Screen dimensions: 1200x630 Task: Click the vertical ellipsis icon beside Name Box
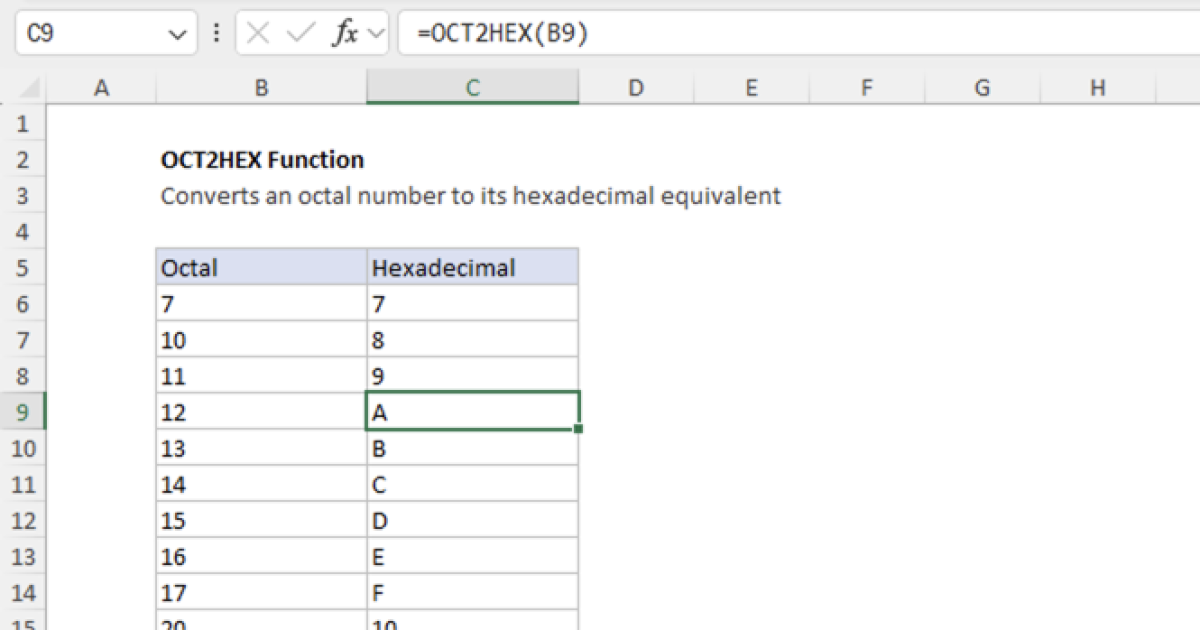pyautogui.click(x=216, y=33)
